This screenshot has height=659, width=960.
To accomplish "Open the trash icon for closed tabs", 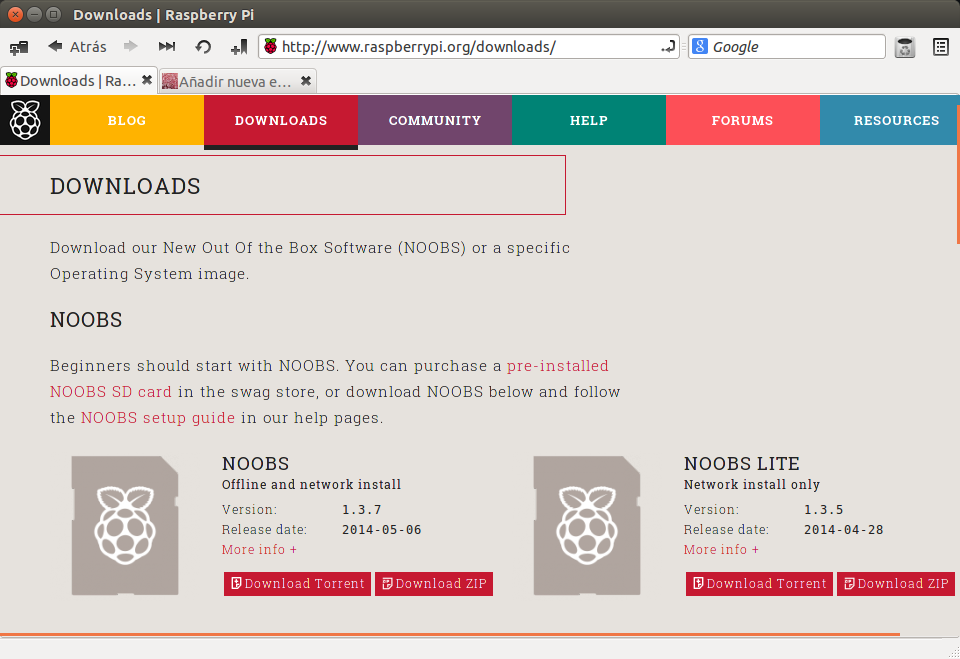I will click(905, 47).
